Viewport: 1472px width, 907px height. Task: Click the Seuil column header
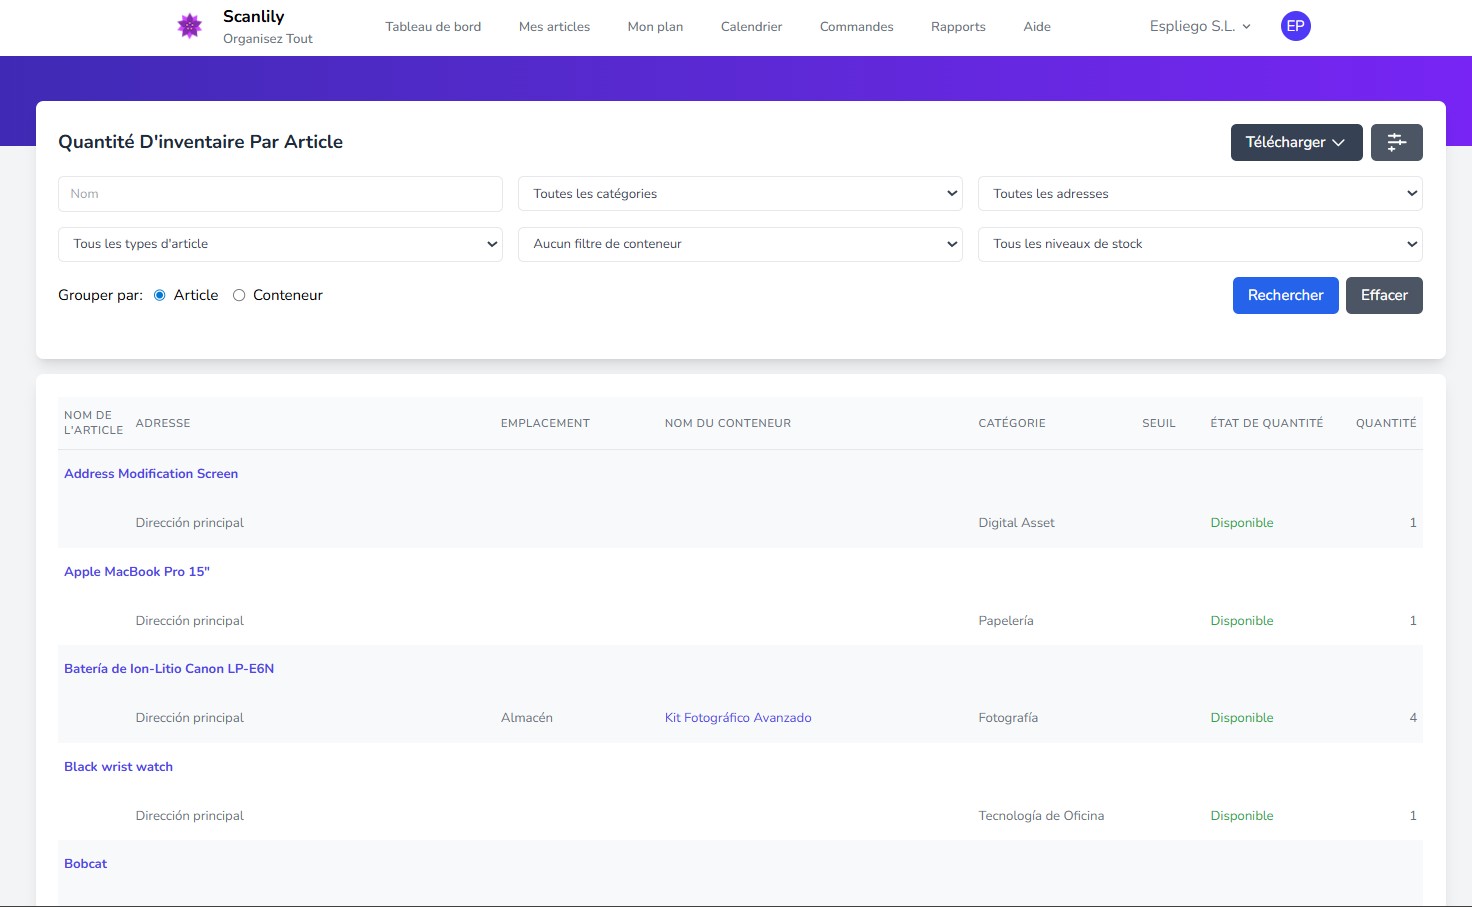[x=1159, y=423]
